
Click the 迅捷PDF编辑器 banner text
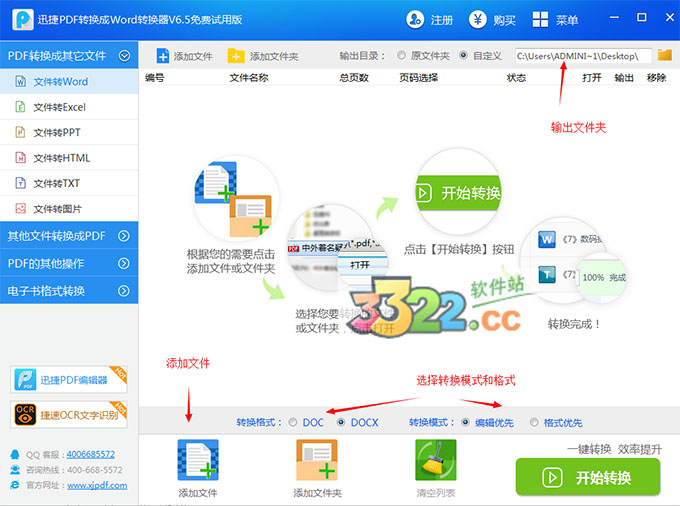[x=74, y=380]
